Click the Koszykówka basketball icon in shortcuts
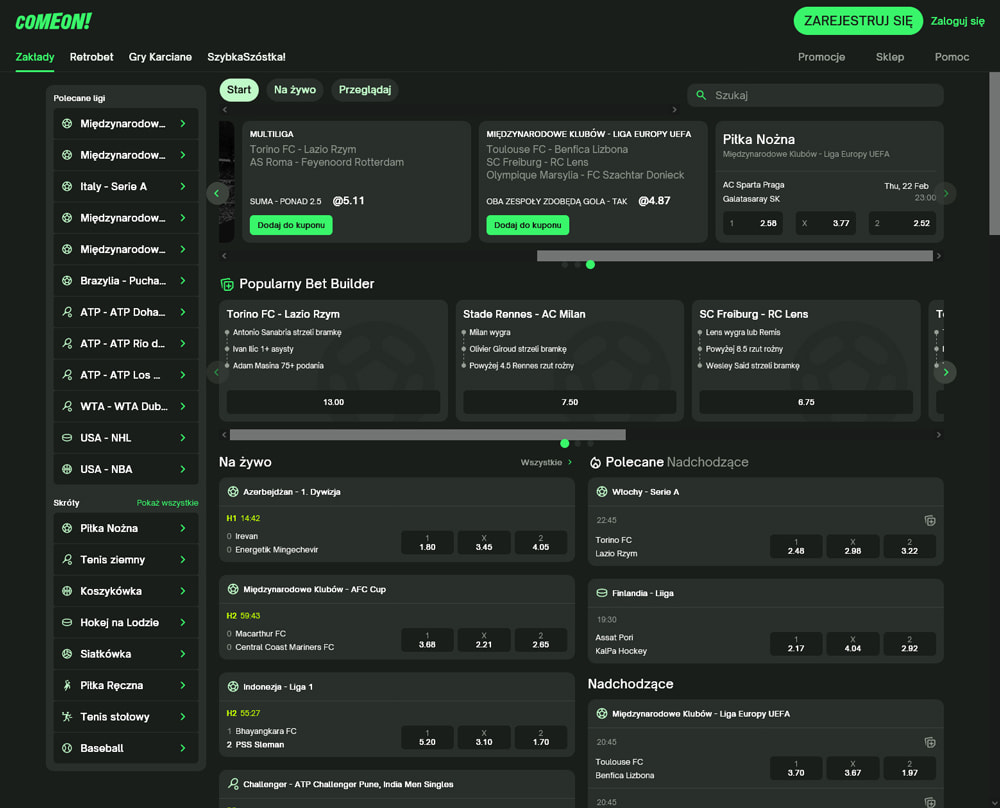 point(67,591)
